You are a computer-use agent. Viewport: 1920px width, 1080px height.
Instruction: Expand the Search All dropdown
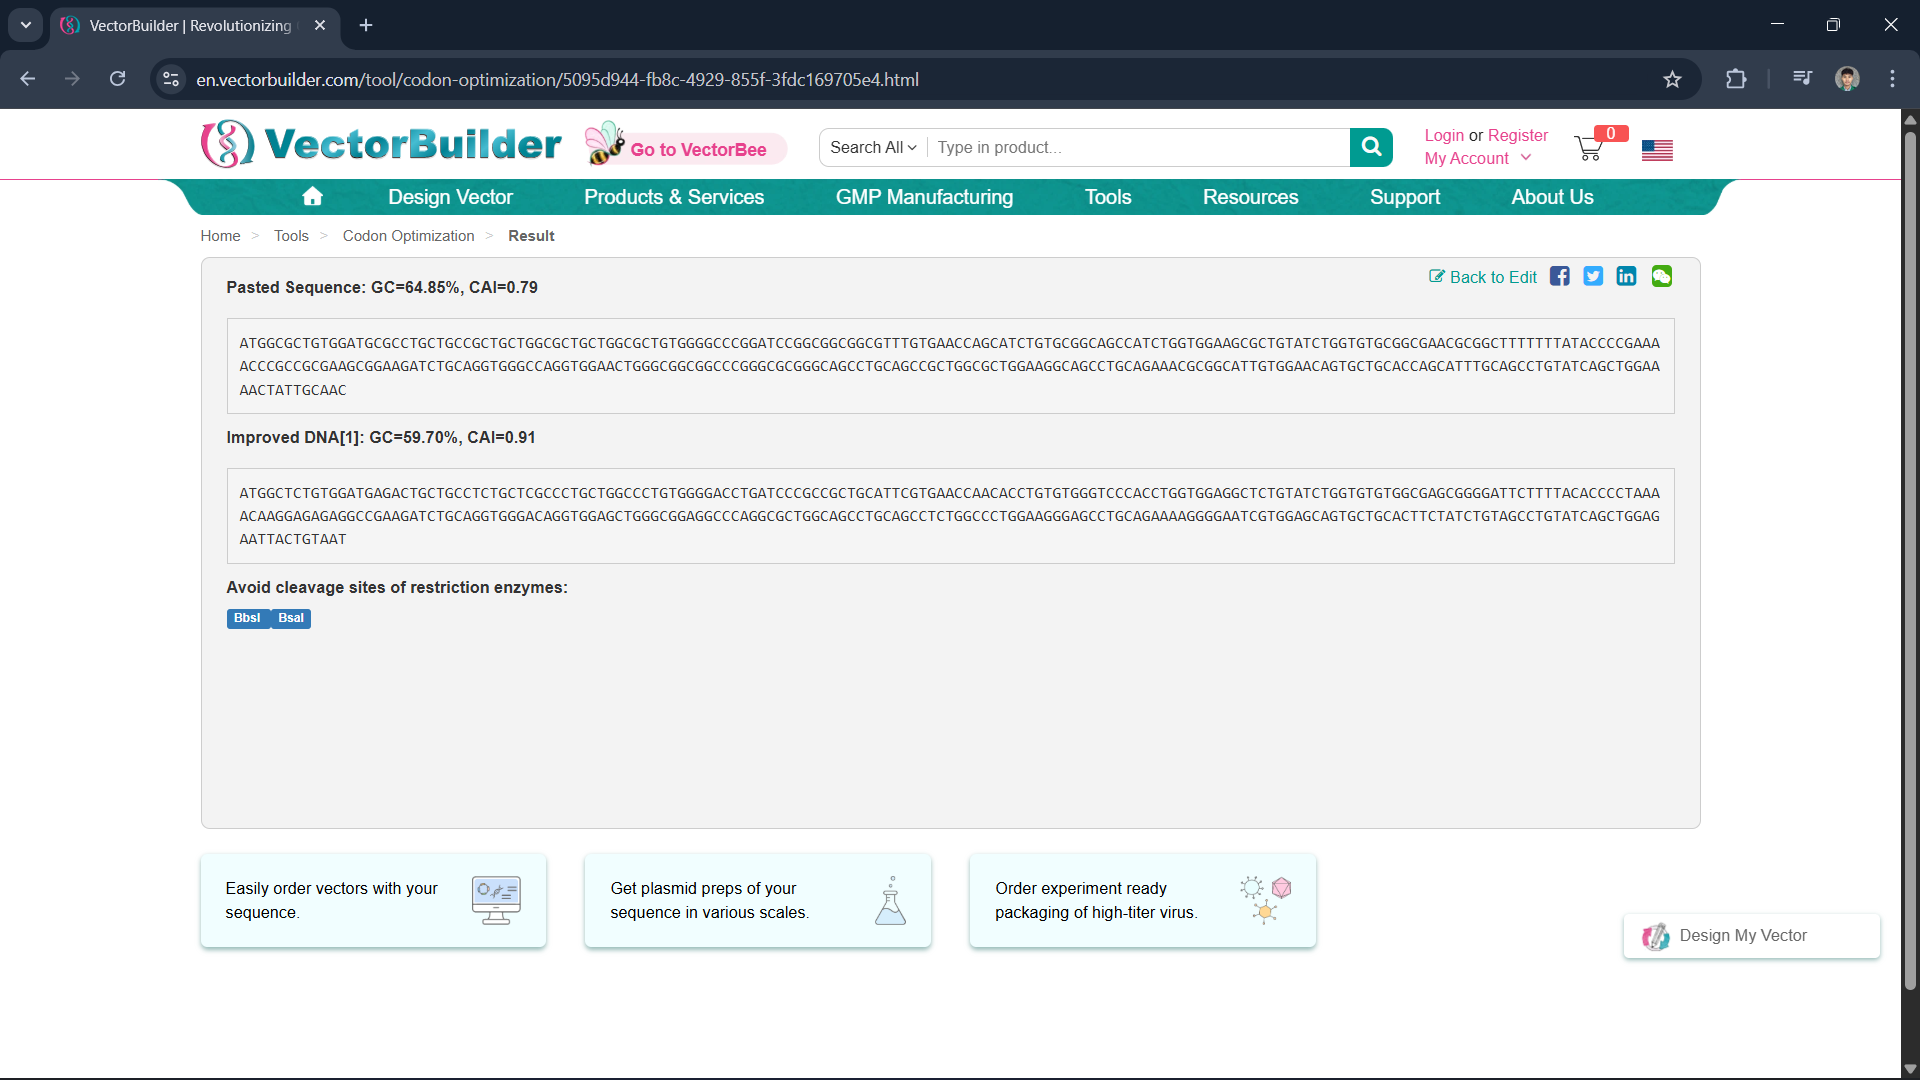coord(873,147)
